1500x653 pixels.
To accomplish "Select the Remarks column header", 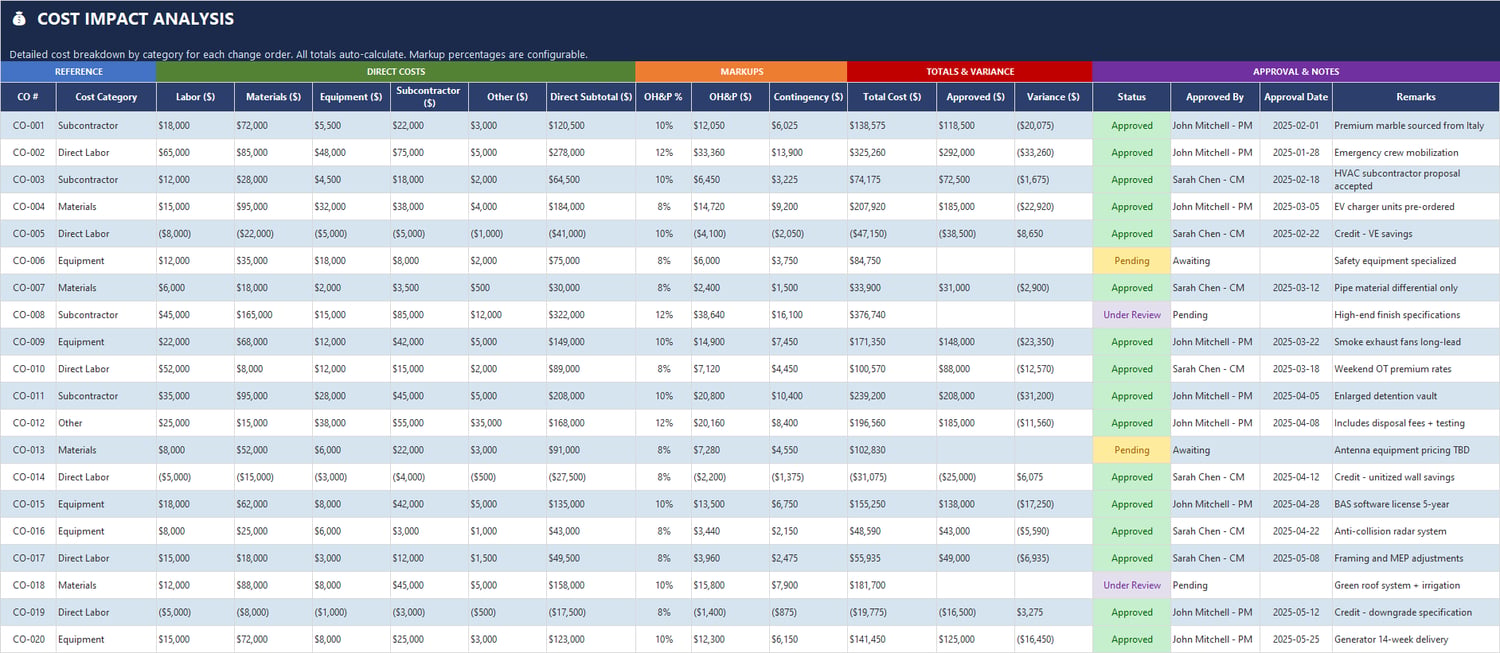I will point(1416,97).
